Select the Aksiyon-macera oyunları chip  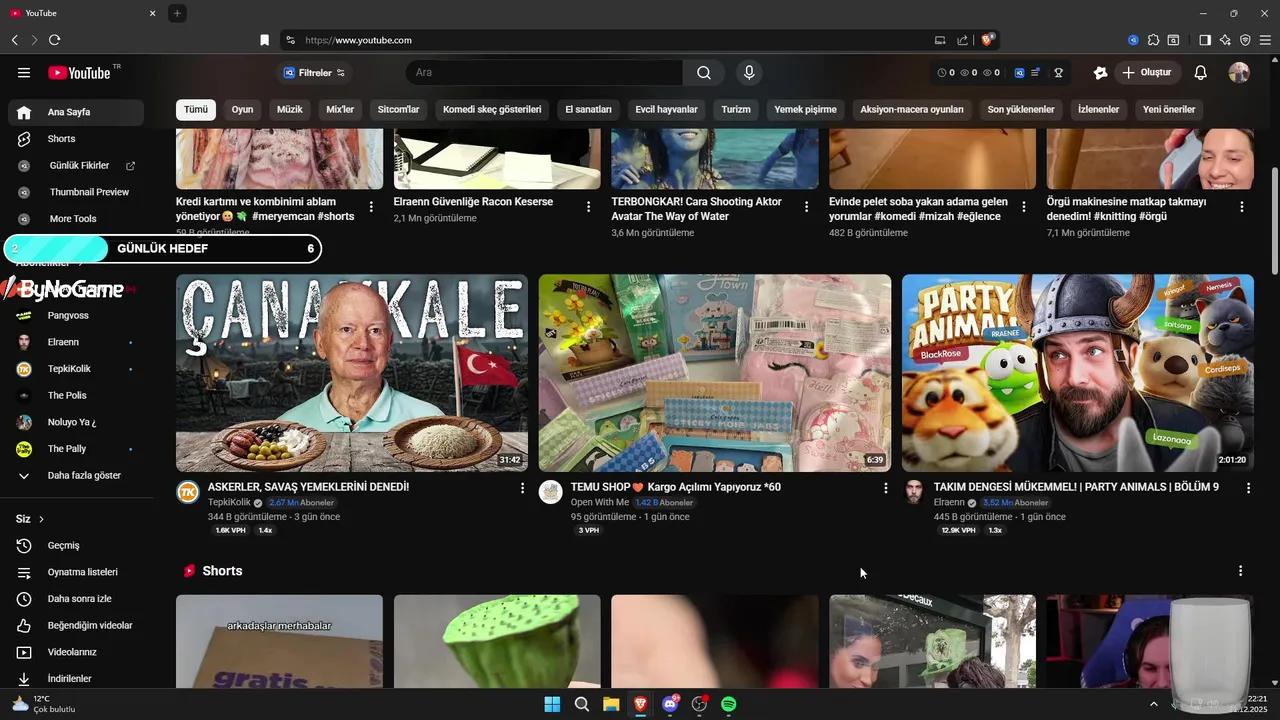point(912,110)
